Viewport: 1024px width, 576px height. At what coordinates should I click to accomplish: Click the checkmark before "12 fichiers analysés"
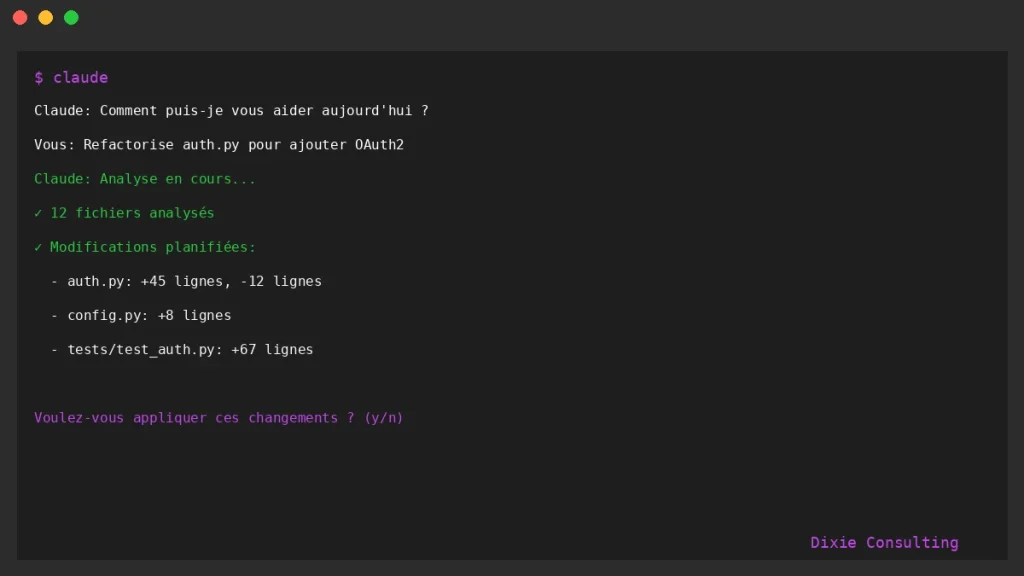tap(38, 213)
